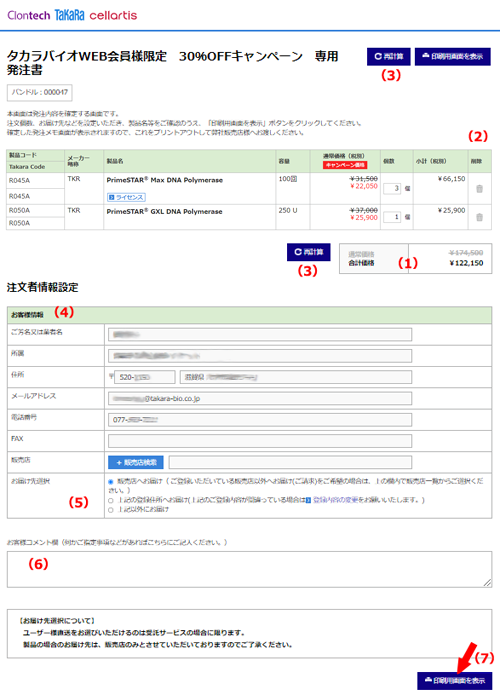The height and width of the screenshot is (700, 500).
Task: Click the bundle number 000047 label
Action: tap(40, 92)
